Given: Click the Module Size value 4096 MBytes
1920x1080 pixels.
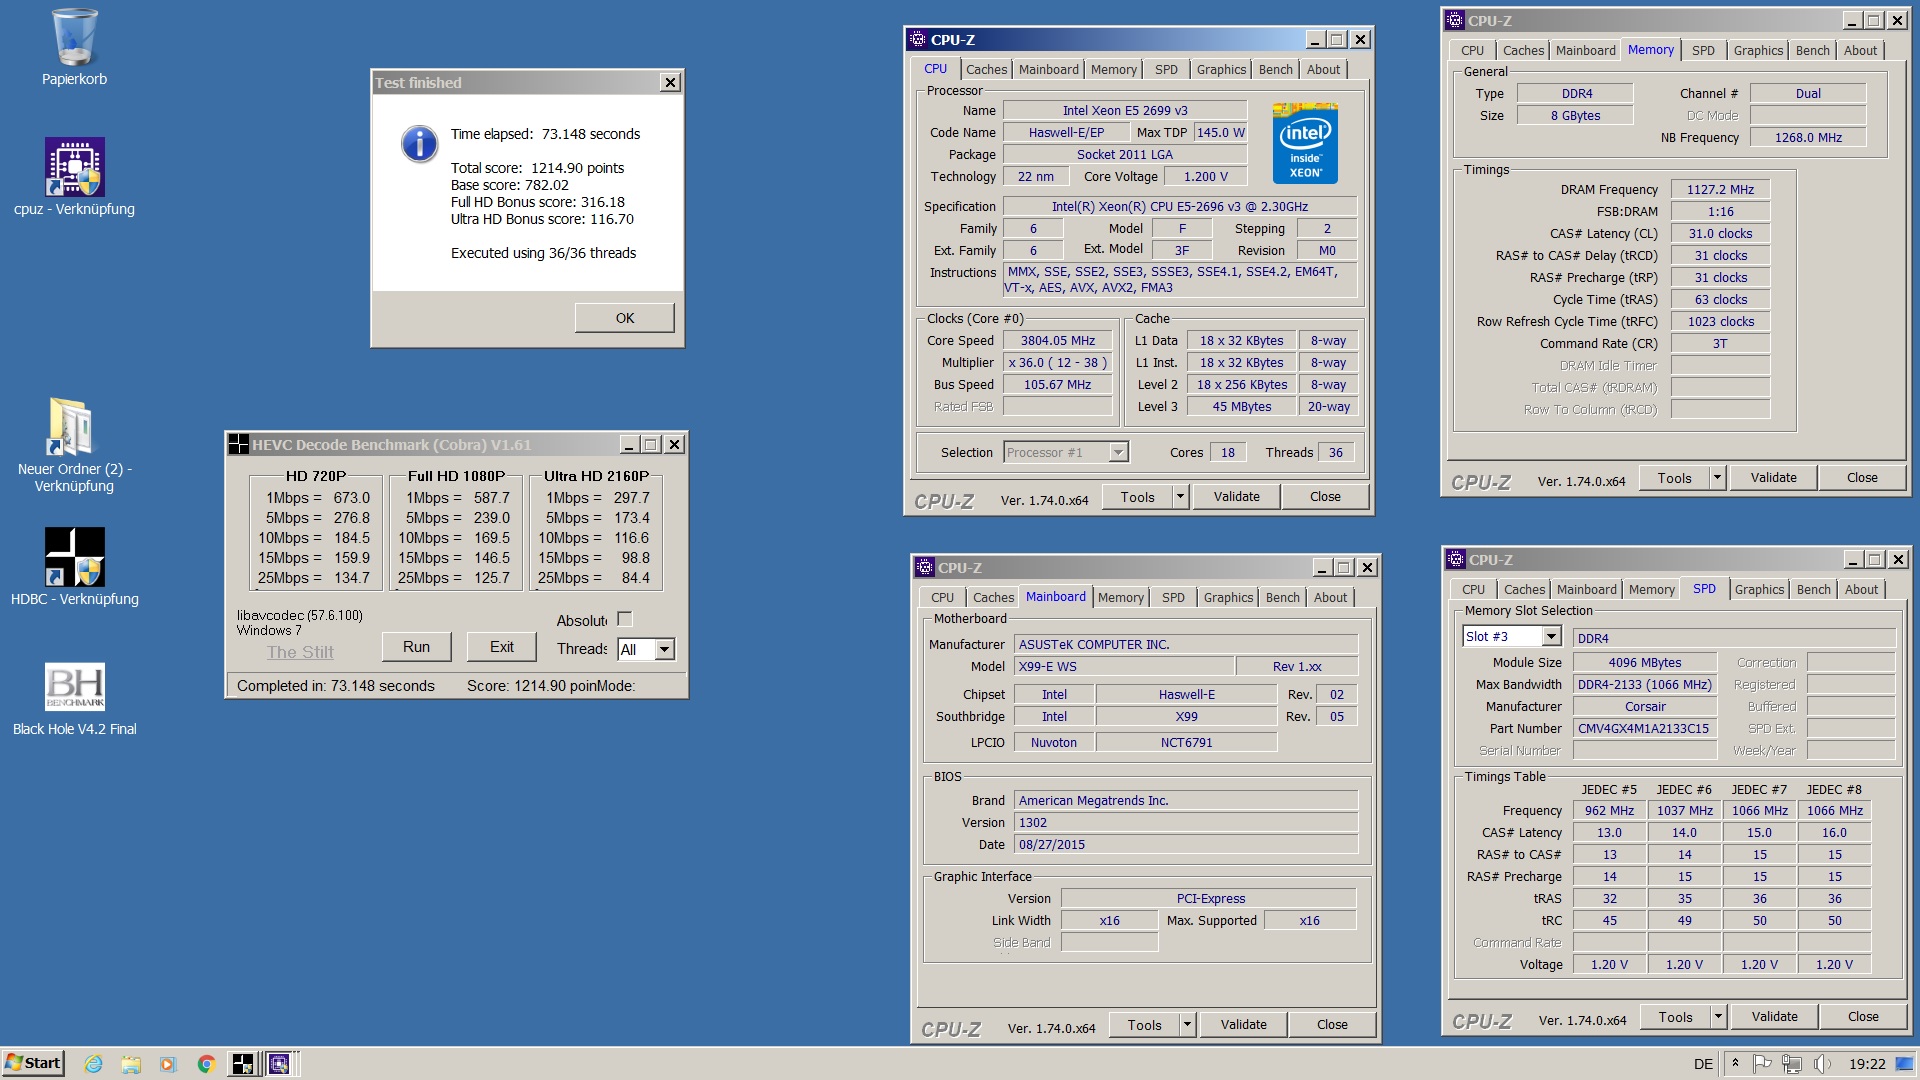Looking at the screenshot, I should tap(1645, 662).
